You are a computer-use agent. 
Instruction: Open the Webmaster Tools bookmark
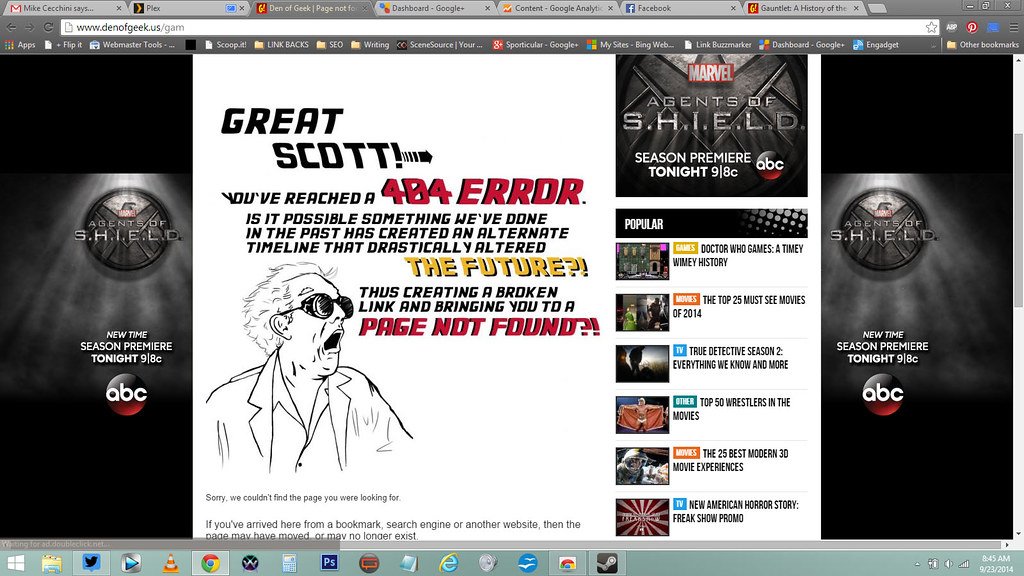[x=132, y=45]
